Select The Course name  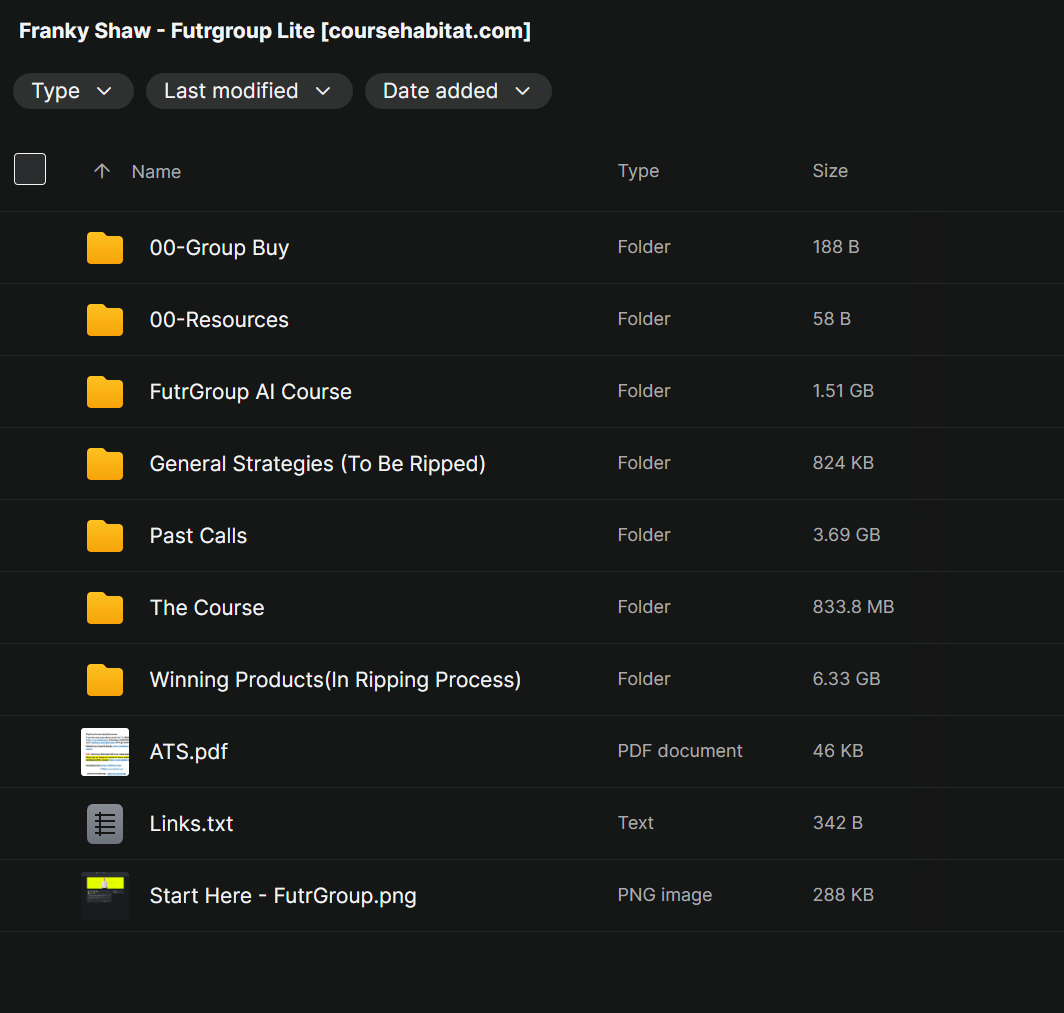207,607
